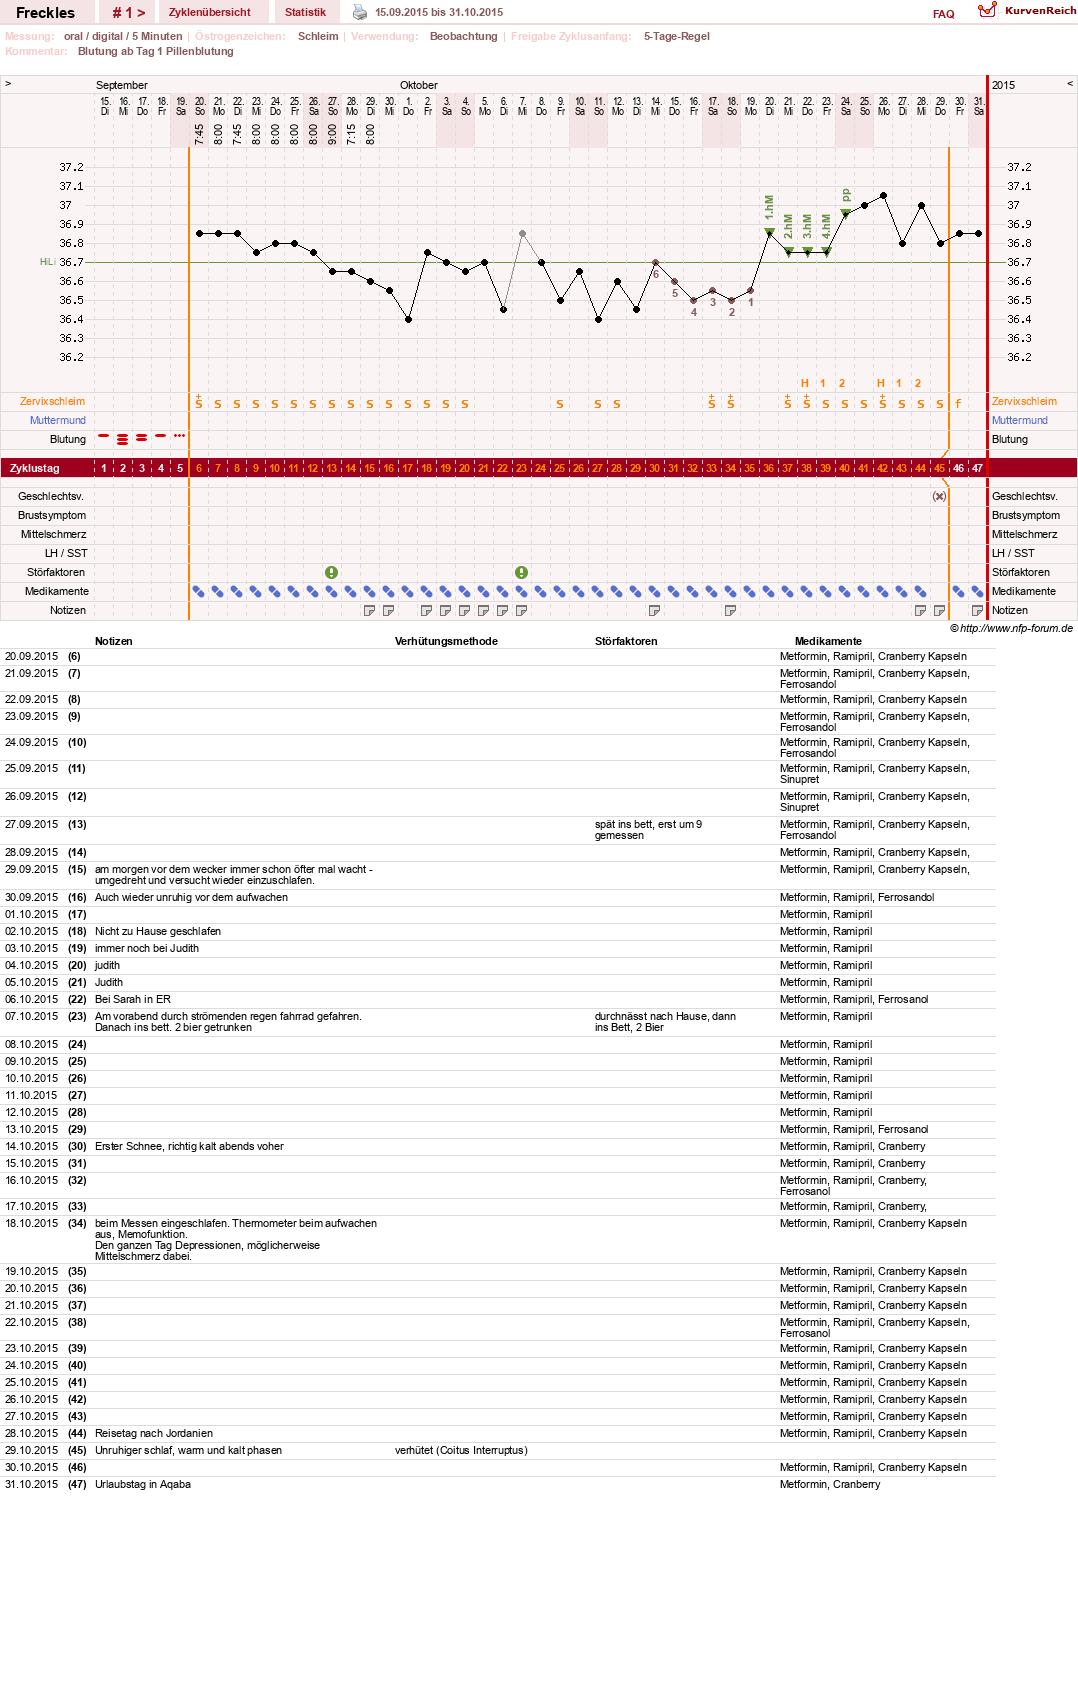The image size is (1078, 1683).
Task: Click the green Störfaktoren icon on cycle day 13
Action: (x=332, y=572)
